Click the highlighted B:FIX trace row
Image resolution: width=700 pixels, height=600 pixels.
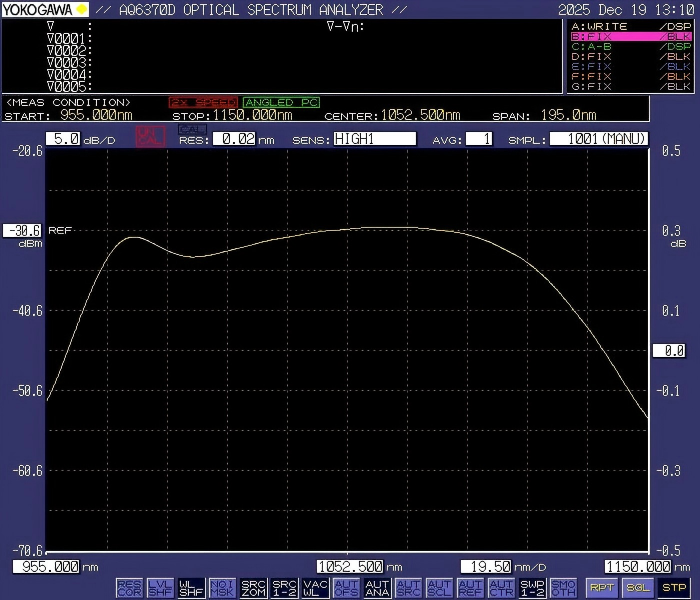[x=630, y=35]
